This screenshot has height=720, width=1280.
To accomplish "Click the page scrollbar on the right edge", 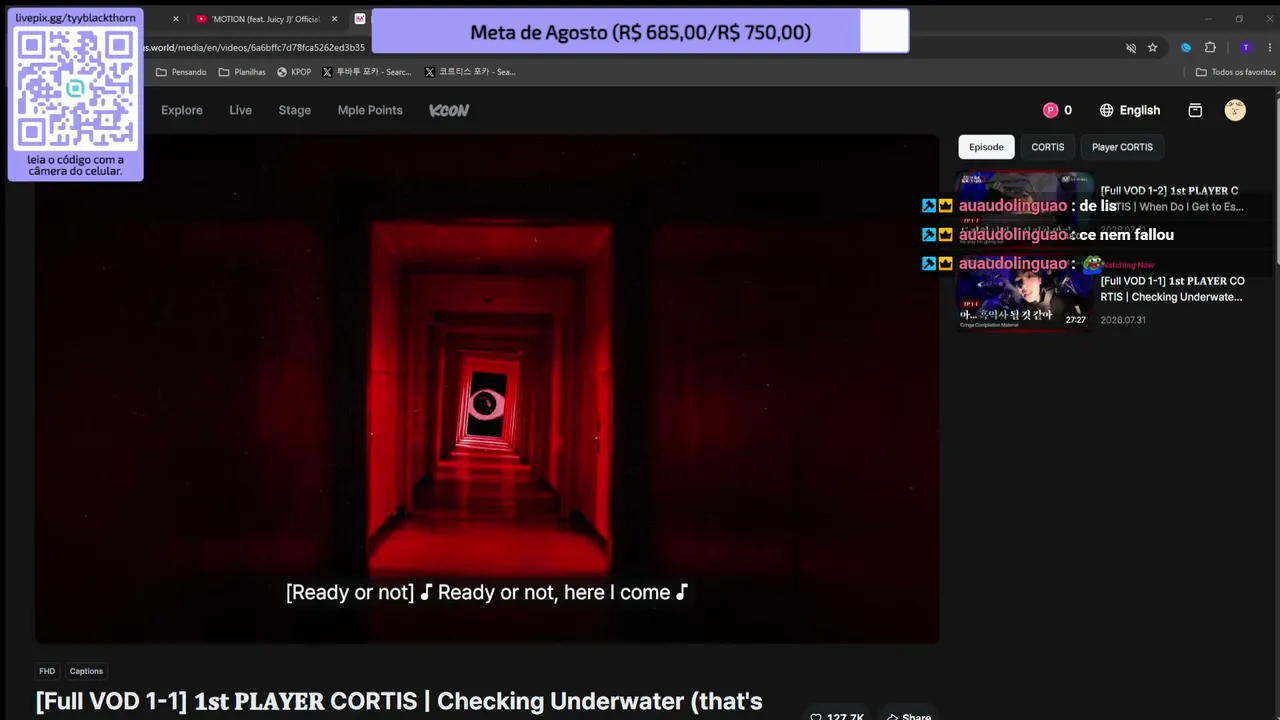I will 1276,180.
